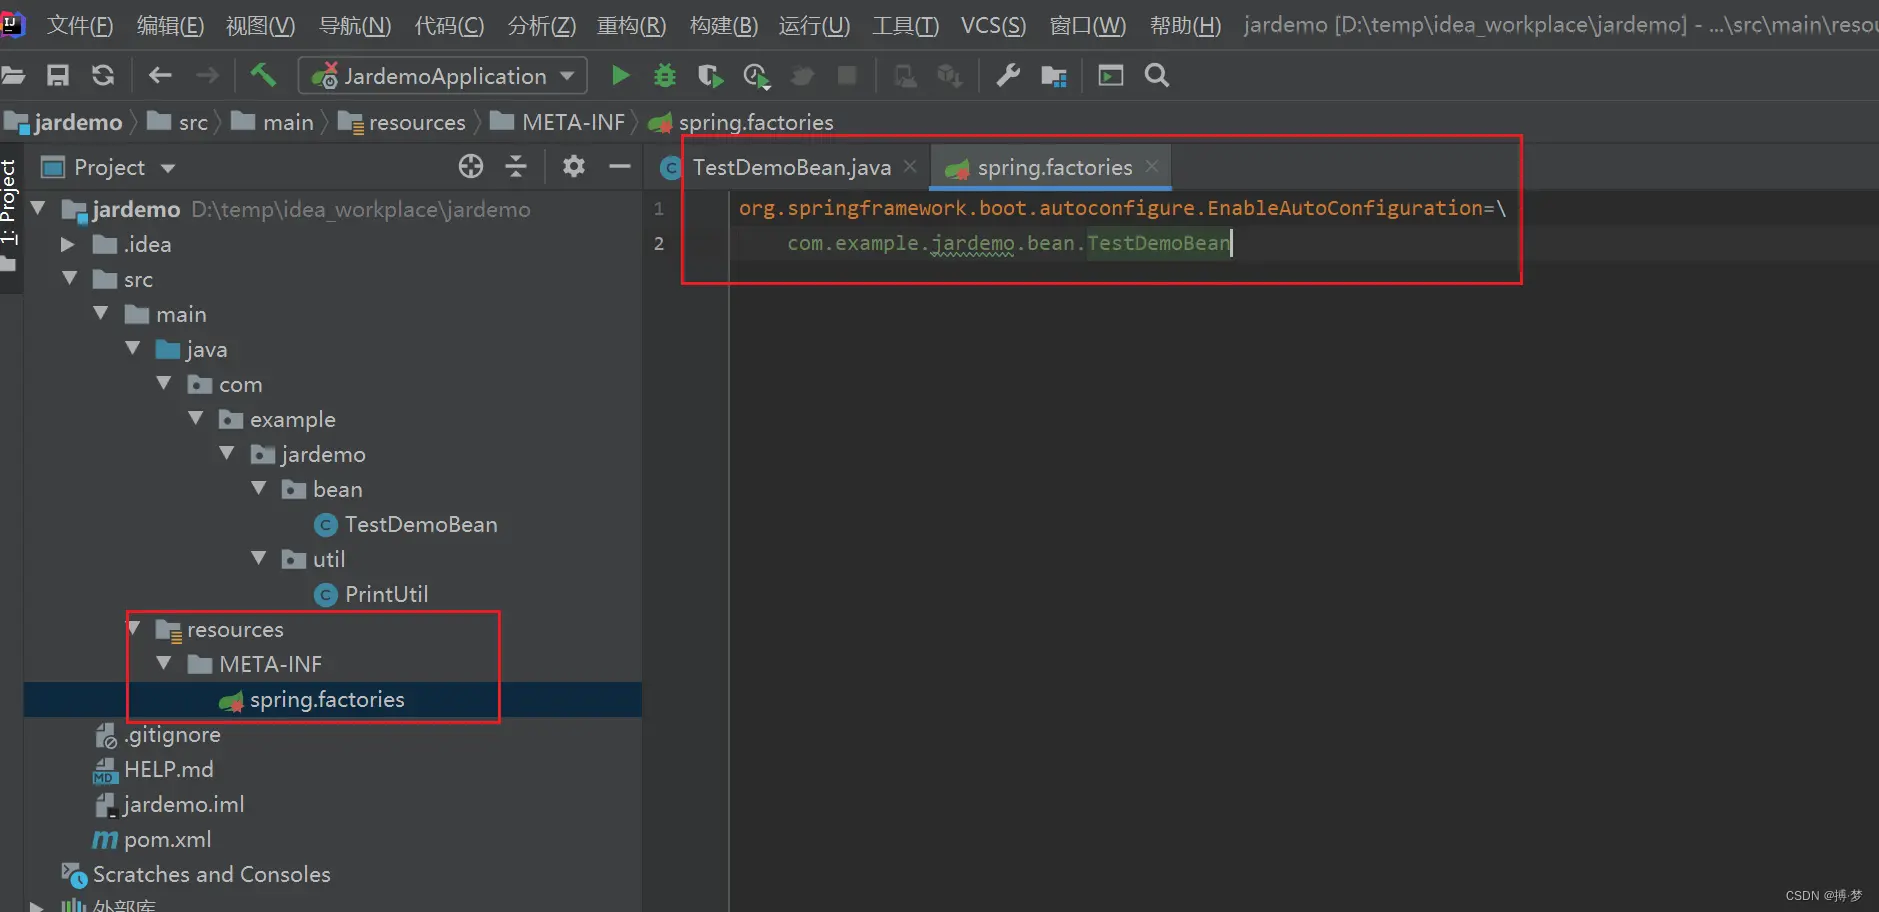Select spring.factories file in project tree
The image size is (1879, 912).
327,699
